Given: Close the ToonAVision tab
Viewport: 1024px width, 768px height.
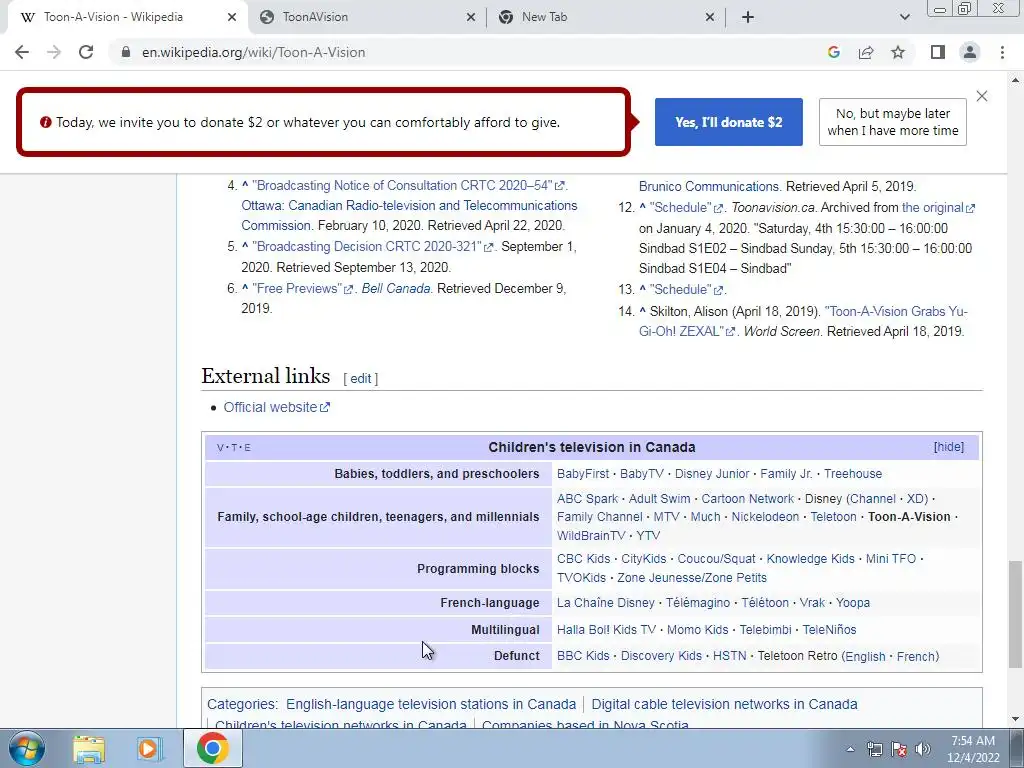Looking at the screenshot, I should tap(471, 17).
